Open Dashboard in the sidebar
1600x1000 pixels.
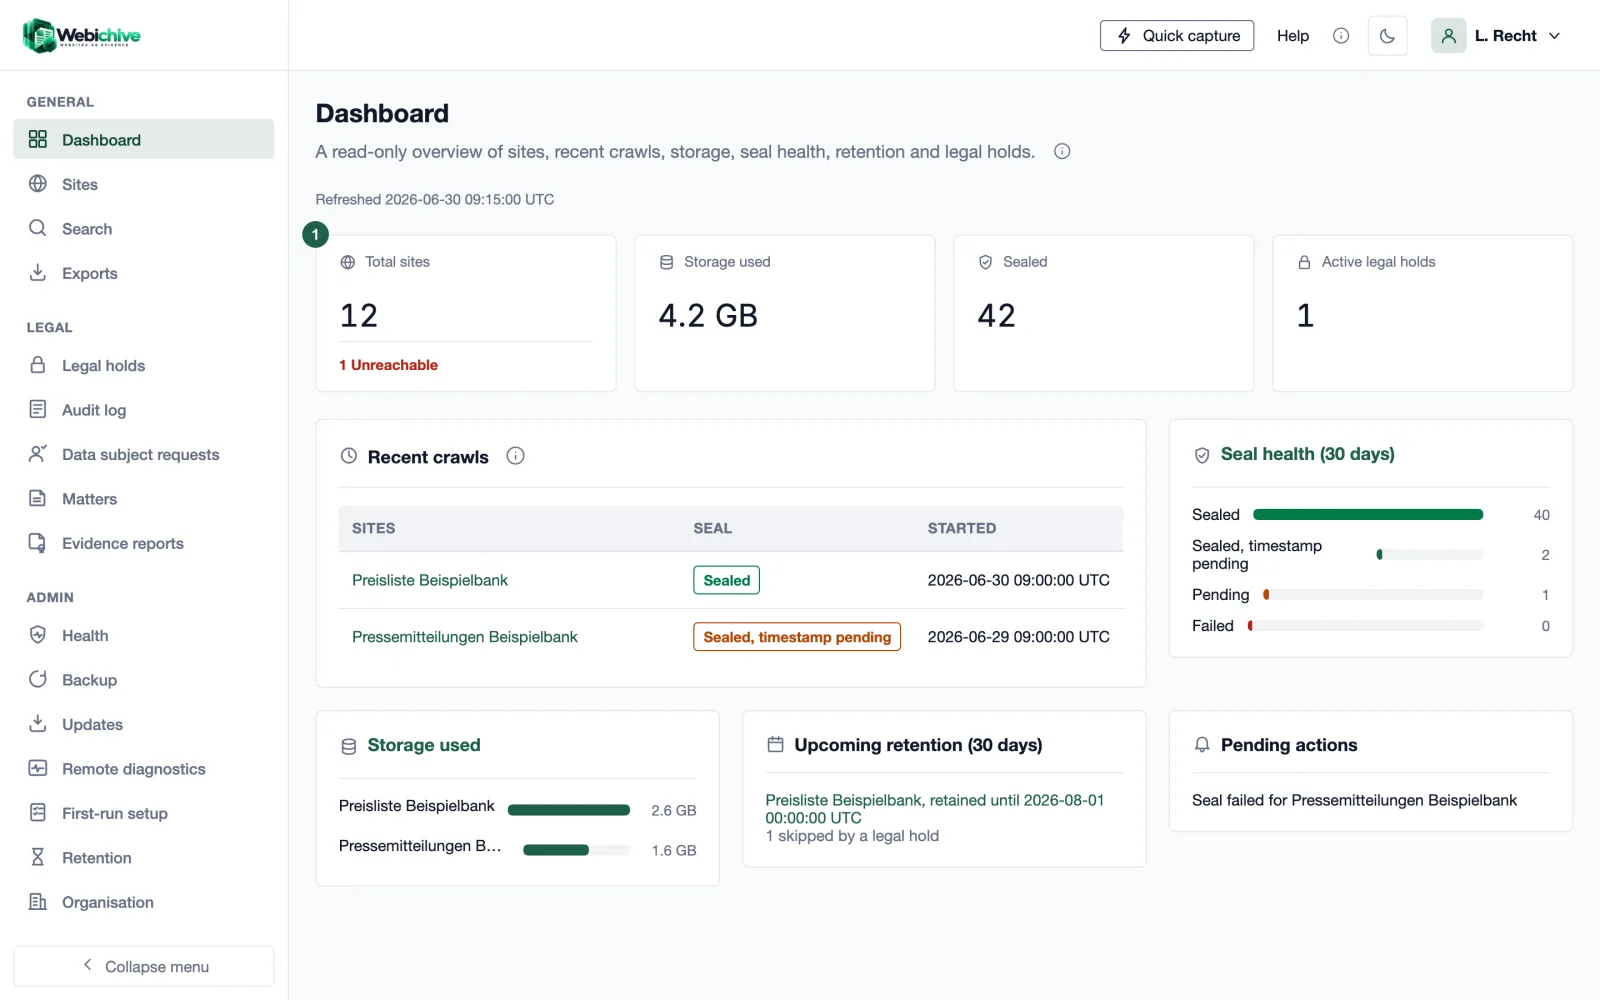click(x=144, y=139)
